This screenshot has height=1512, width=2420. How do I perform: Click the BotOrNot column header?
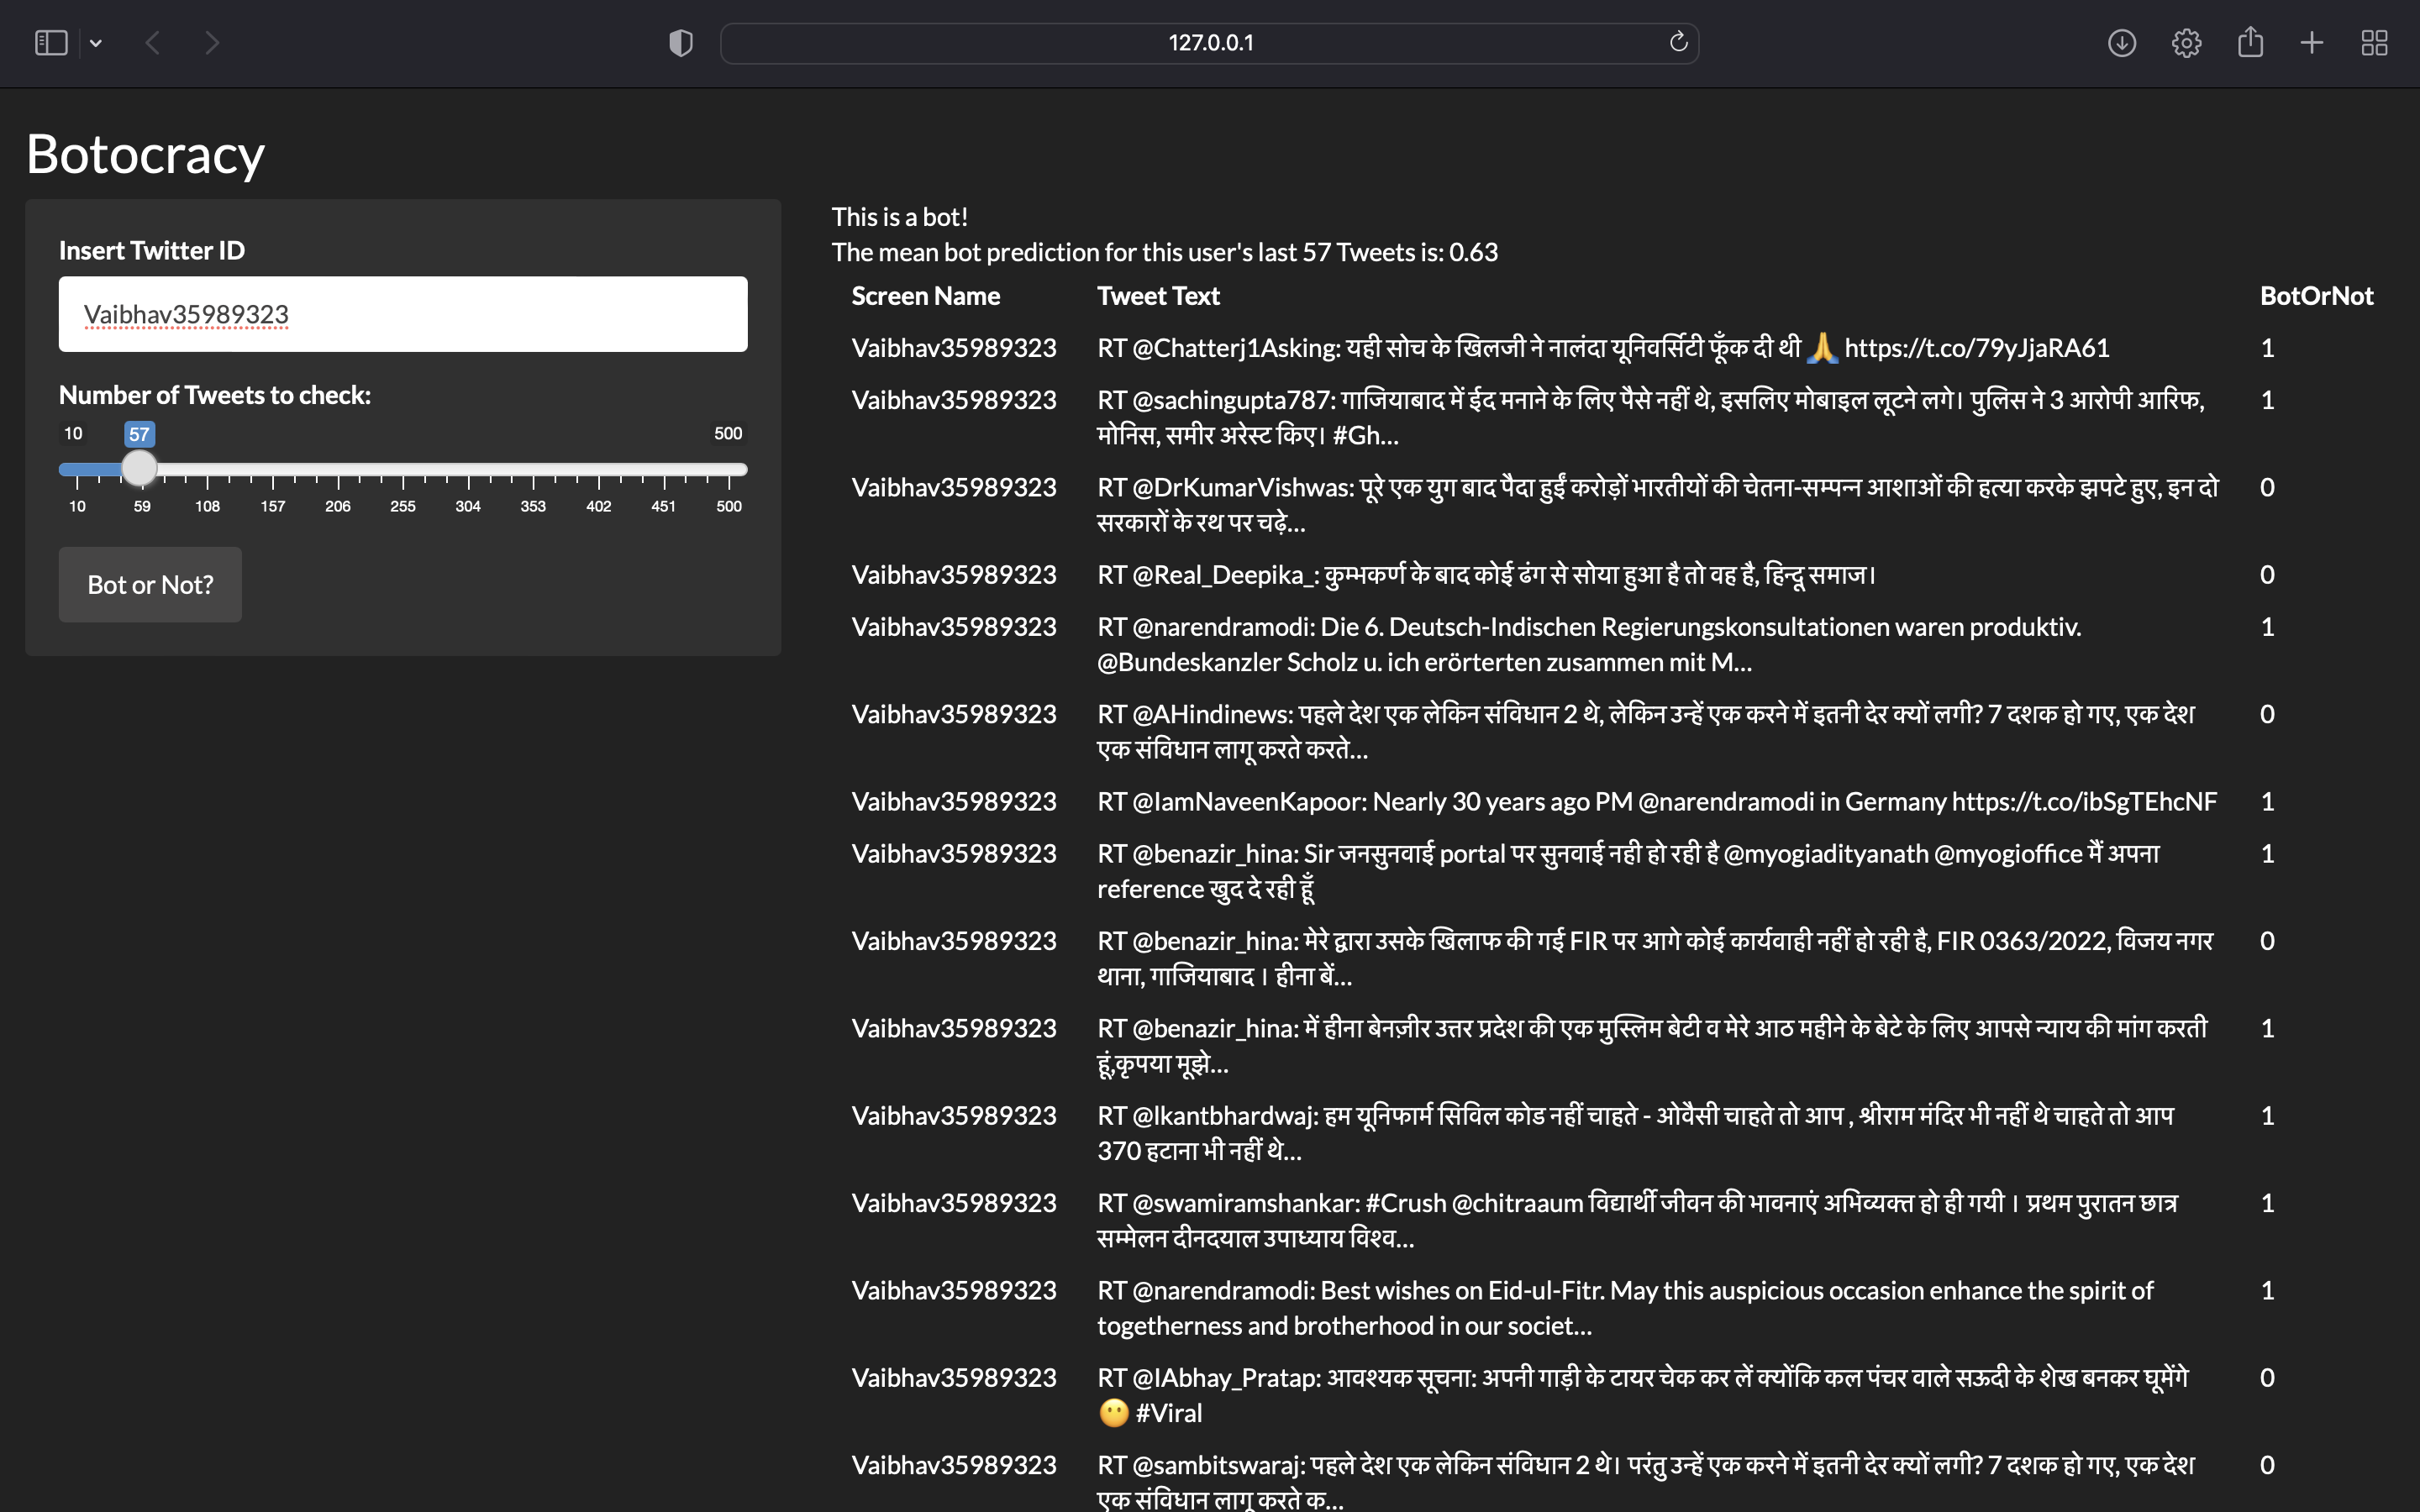[2316, 296]
